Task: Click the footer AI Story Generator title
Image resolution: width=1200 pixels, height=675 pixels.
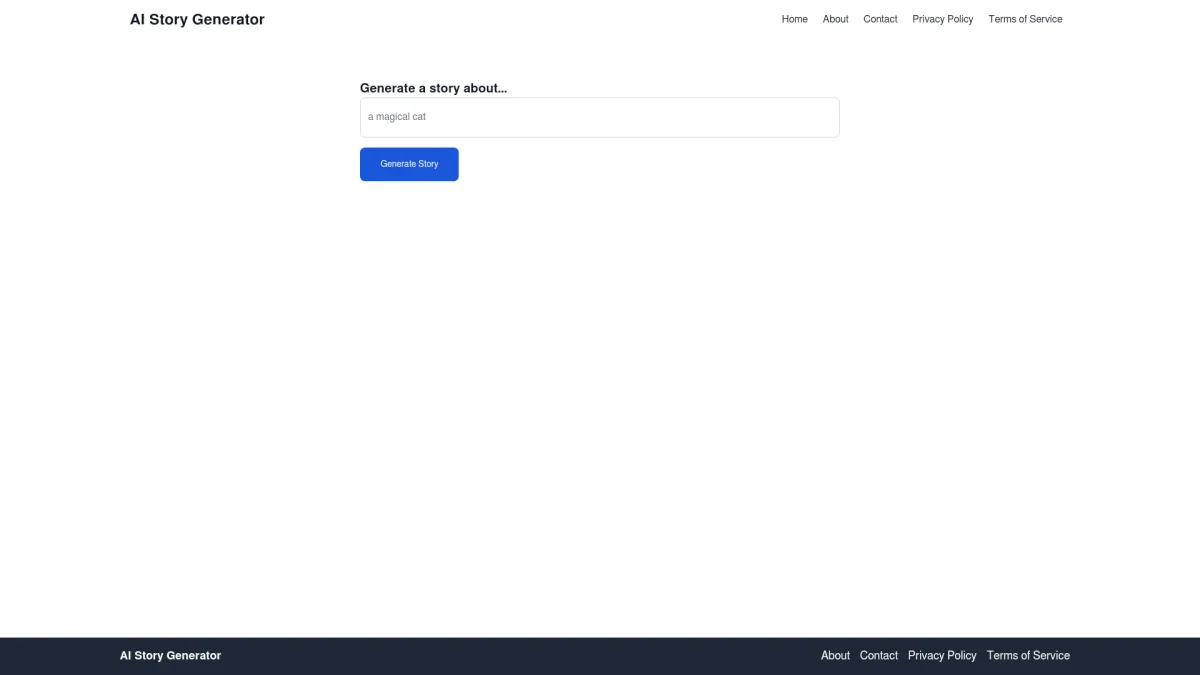Action: 170,656
